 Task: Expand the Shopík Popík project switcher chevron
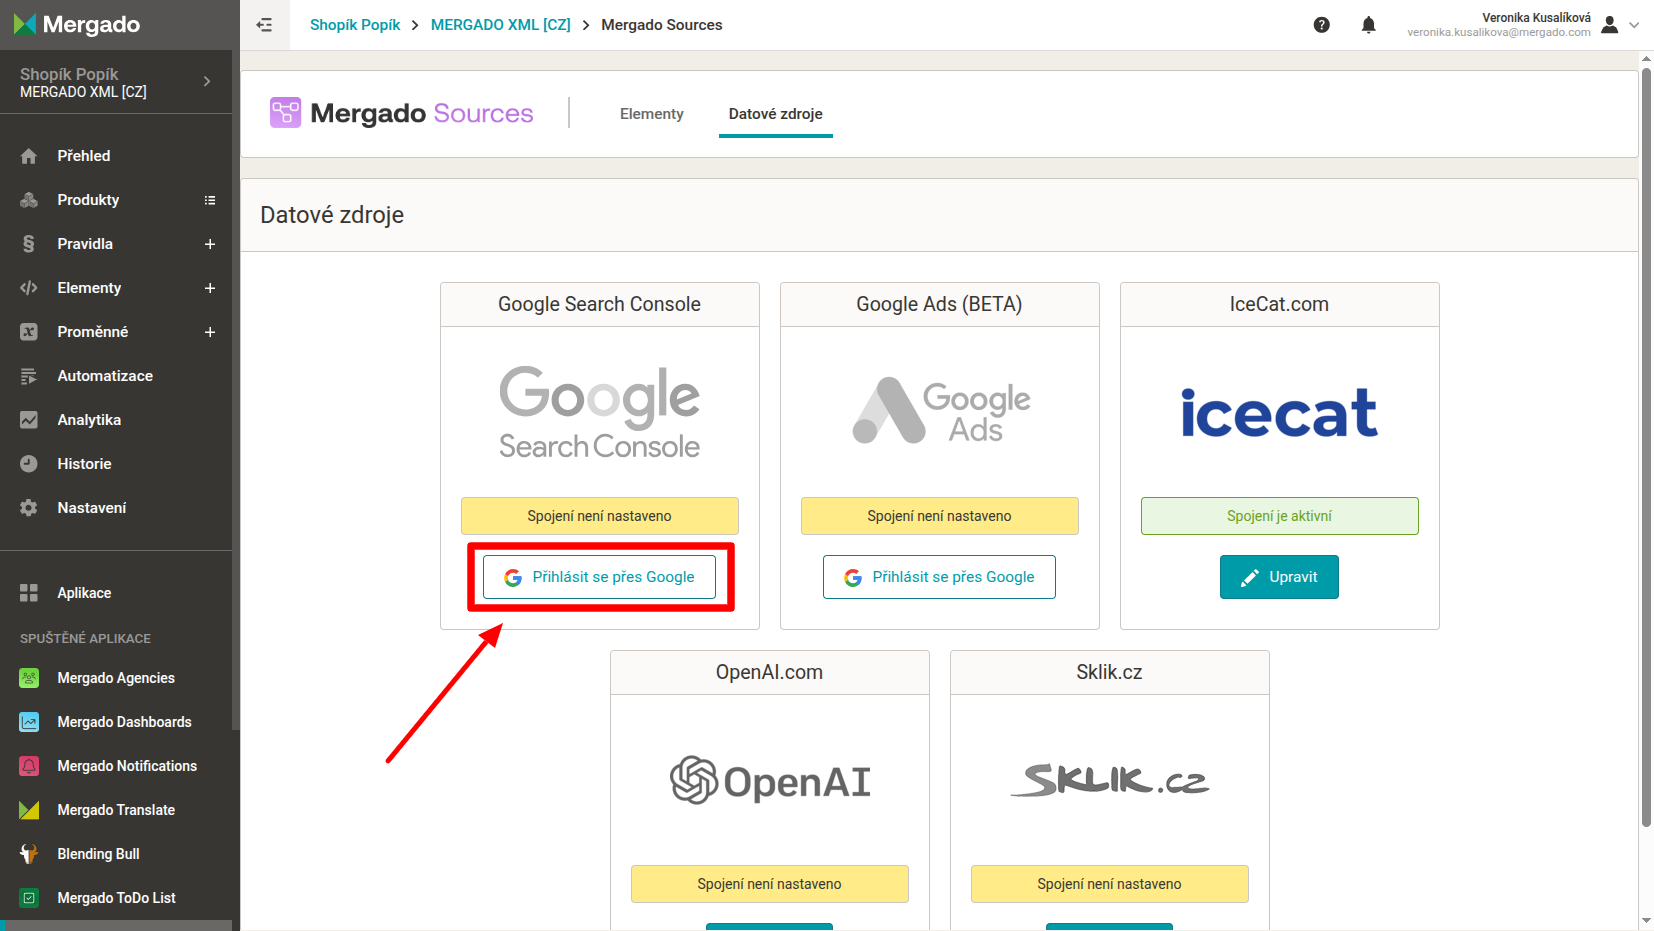pos(207,81)
